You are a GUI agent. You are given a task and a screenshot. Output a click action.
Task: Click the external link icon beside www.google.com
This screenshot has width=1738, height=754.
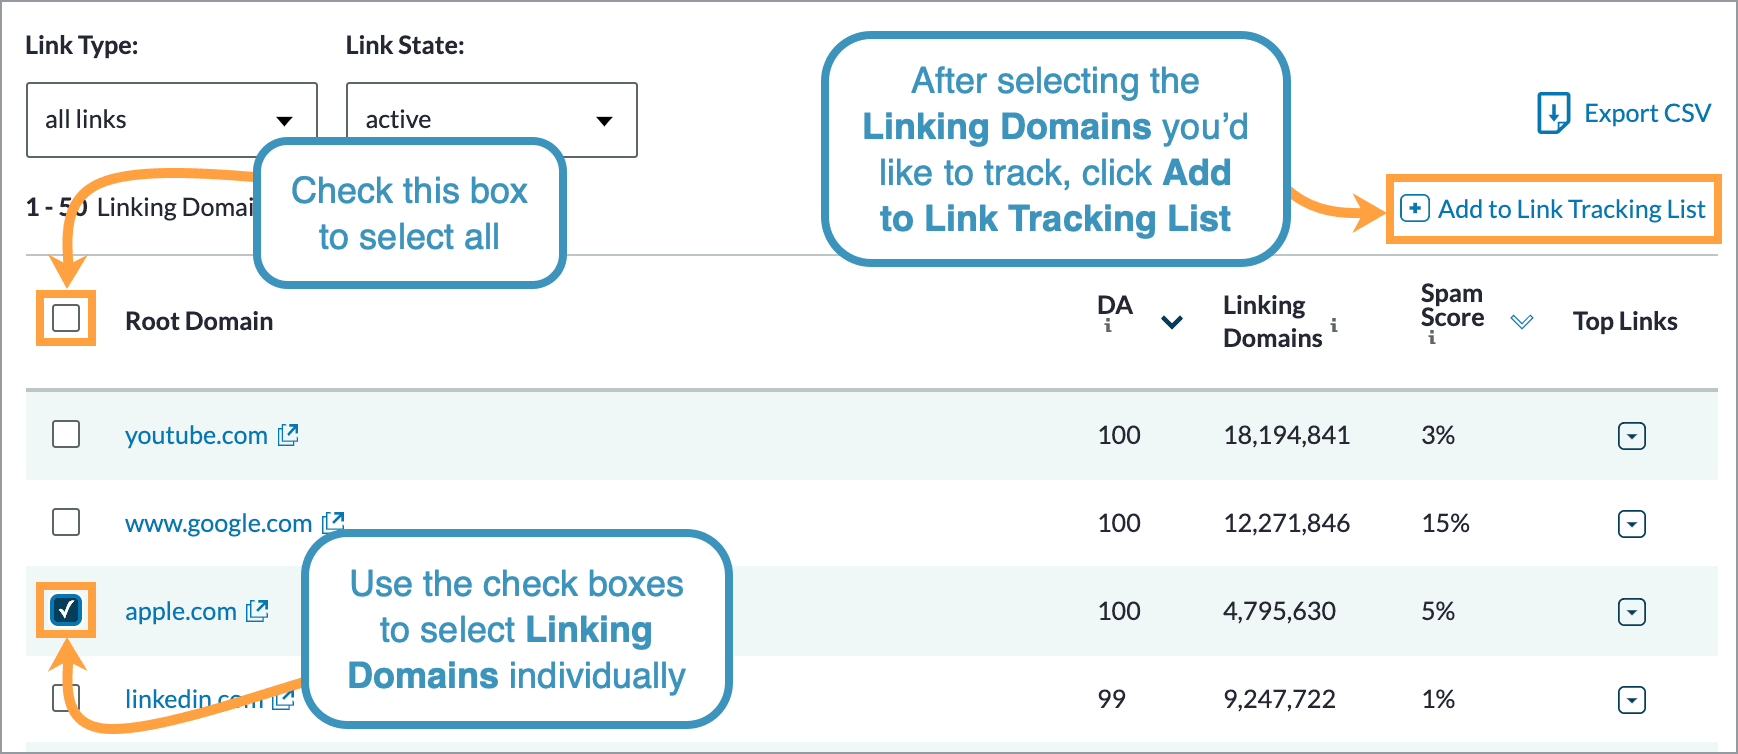(334, 521)
